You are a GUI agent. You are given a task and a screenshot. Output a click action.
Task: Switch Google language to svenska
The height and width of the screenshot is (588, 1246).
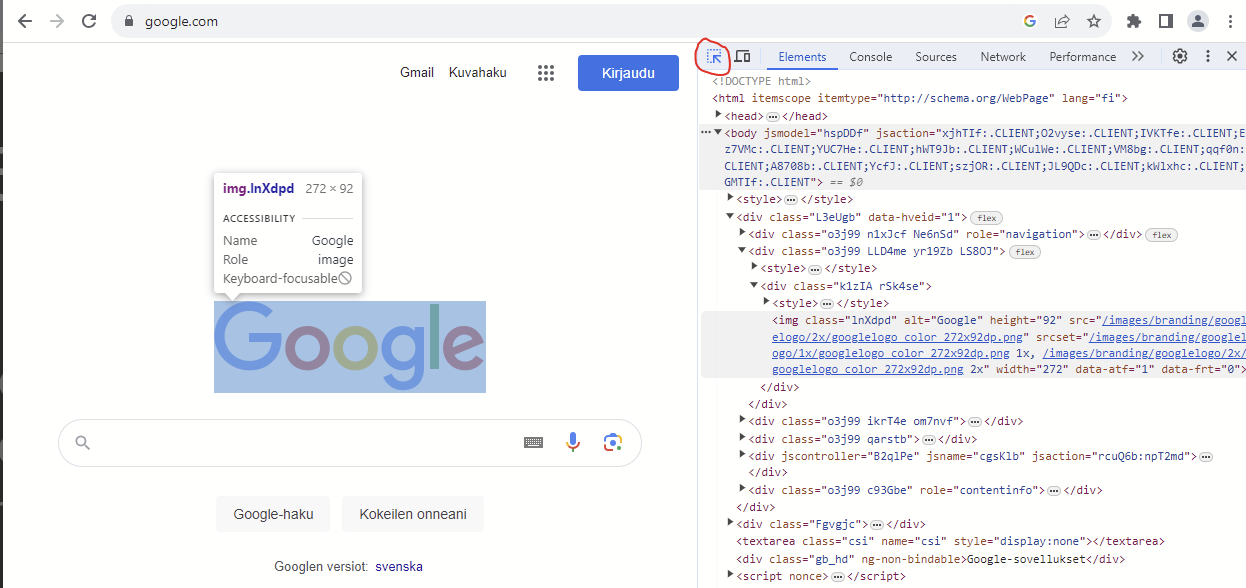399,566
